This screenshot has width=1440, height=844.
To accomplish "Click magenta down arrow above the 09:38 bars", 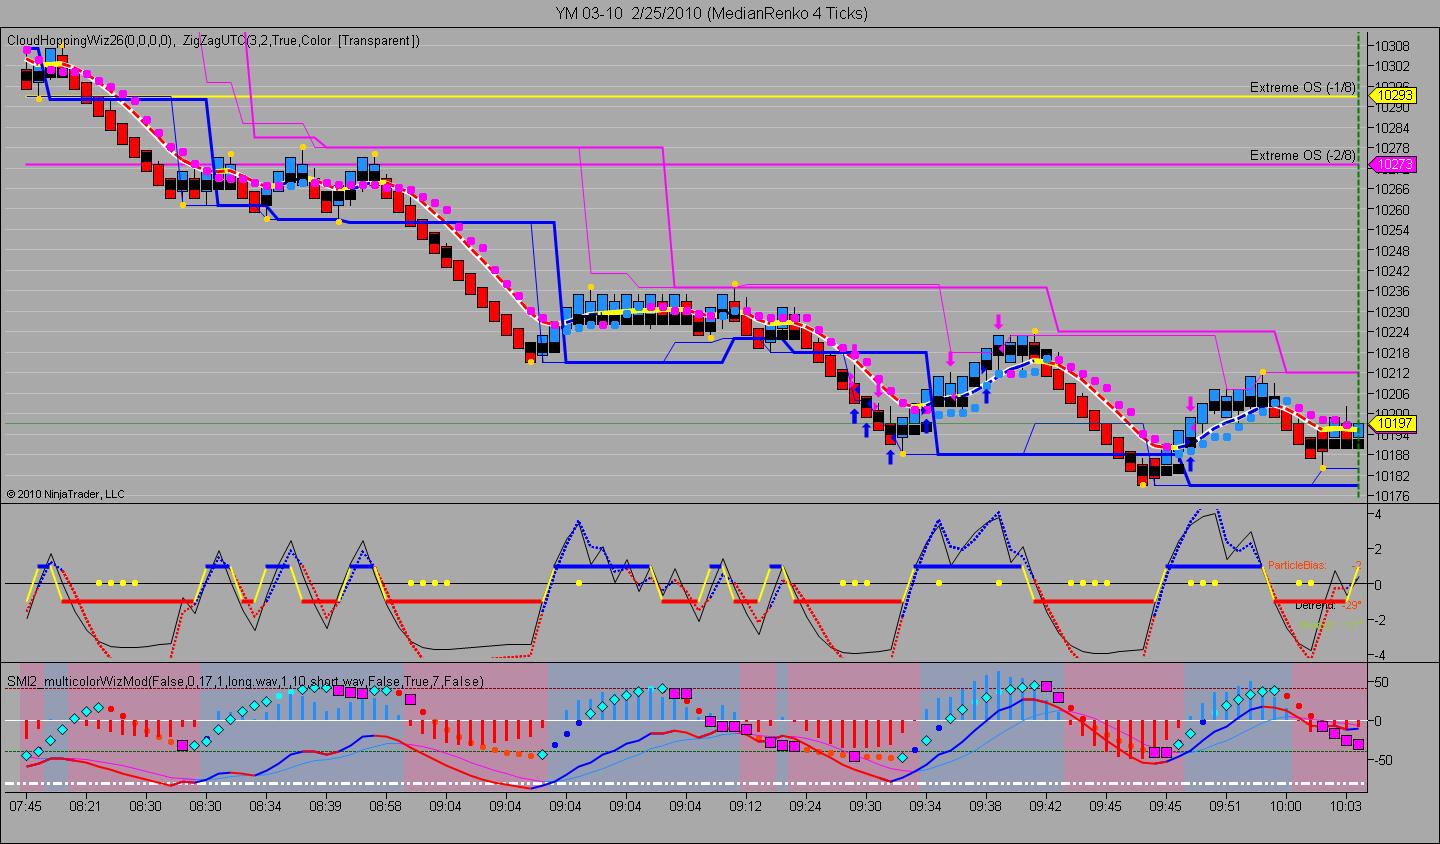I will [998, 321].
